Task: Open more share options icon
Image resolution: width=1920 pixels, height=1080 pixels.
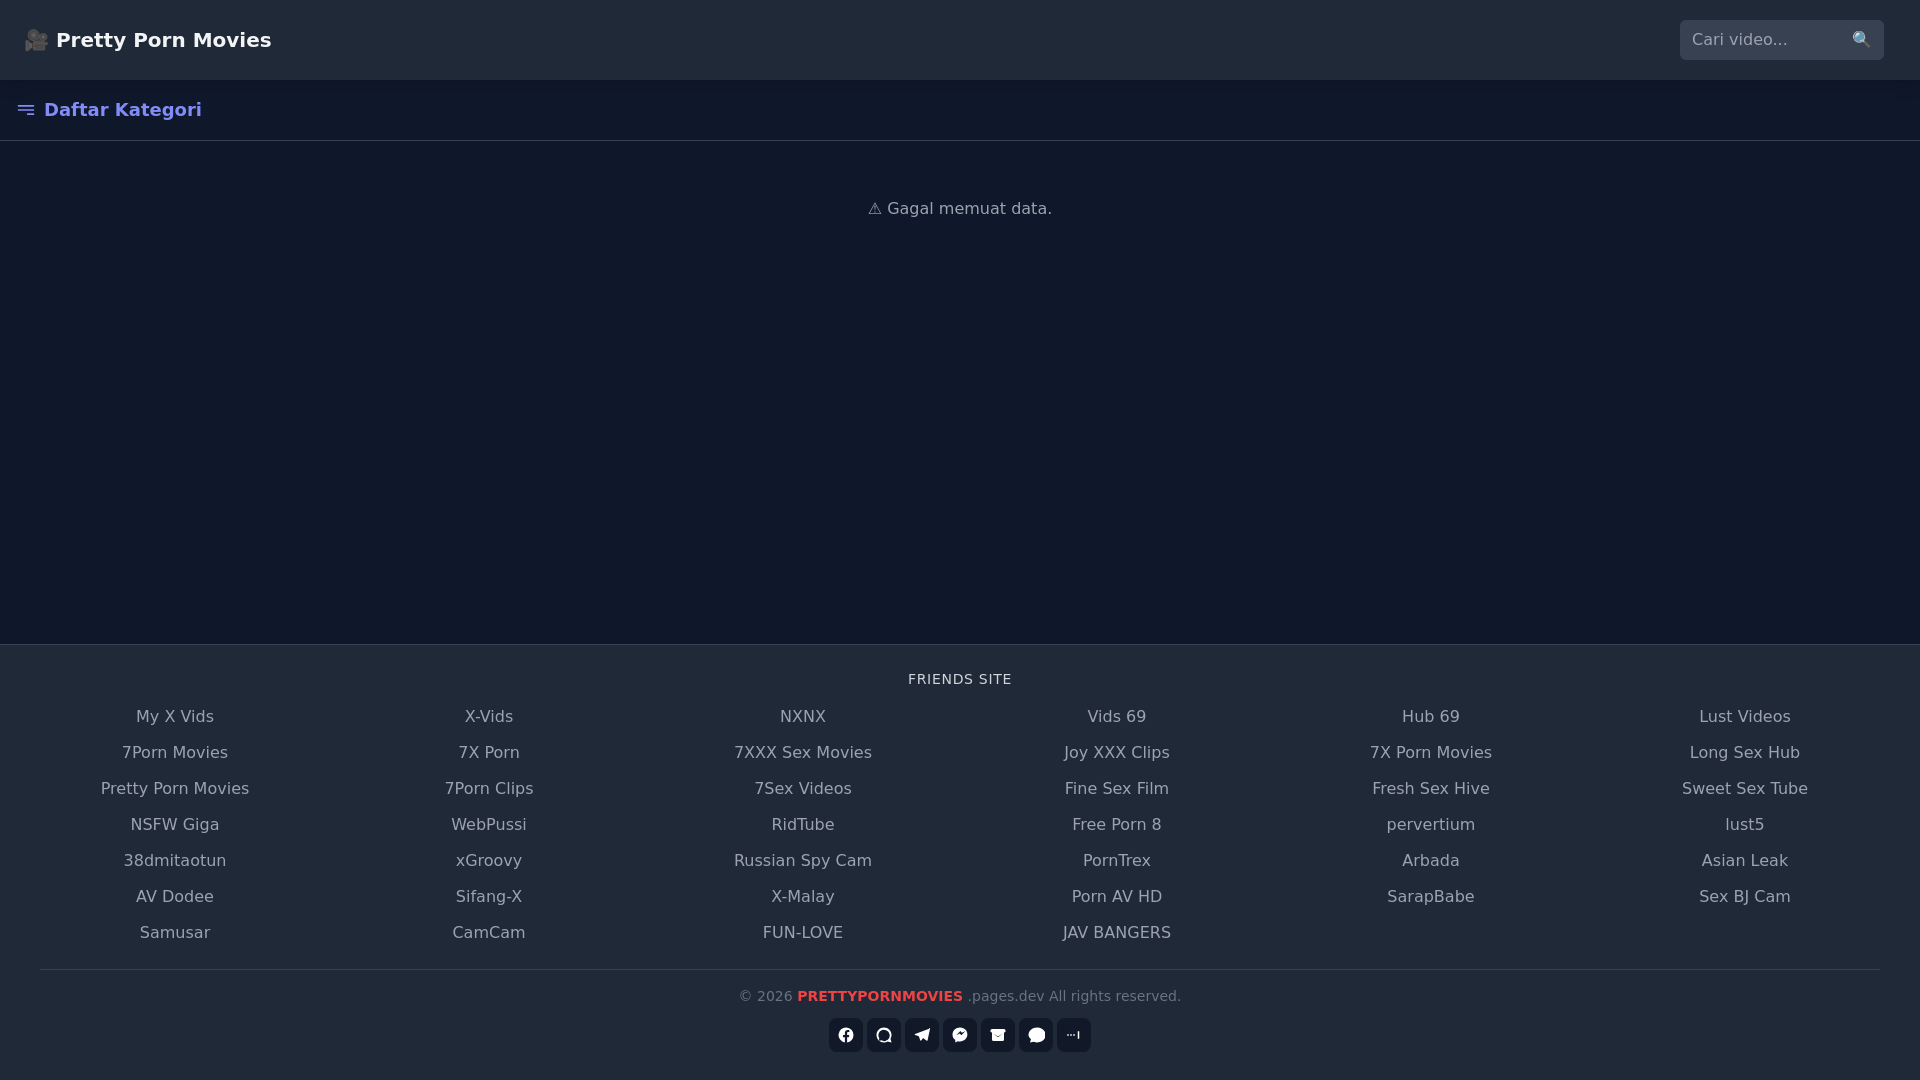Action: [1074, 1035]
